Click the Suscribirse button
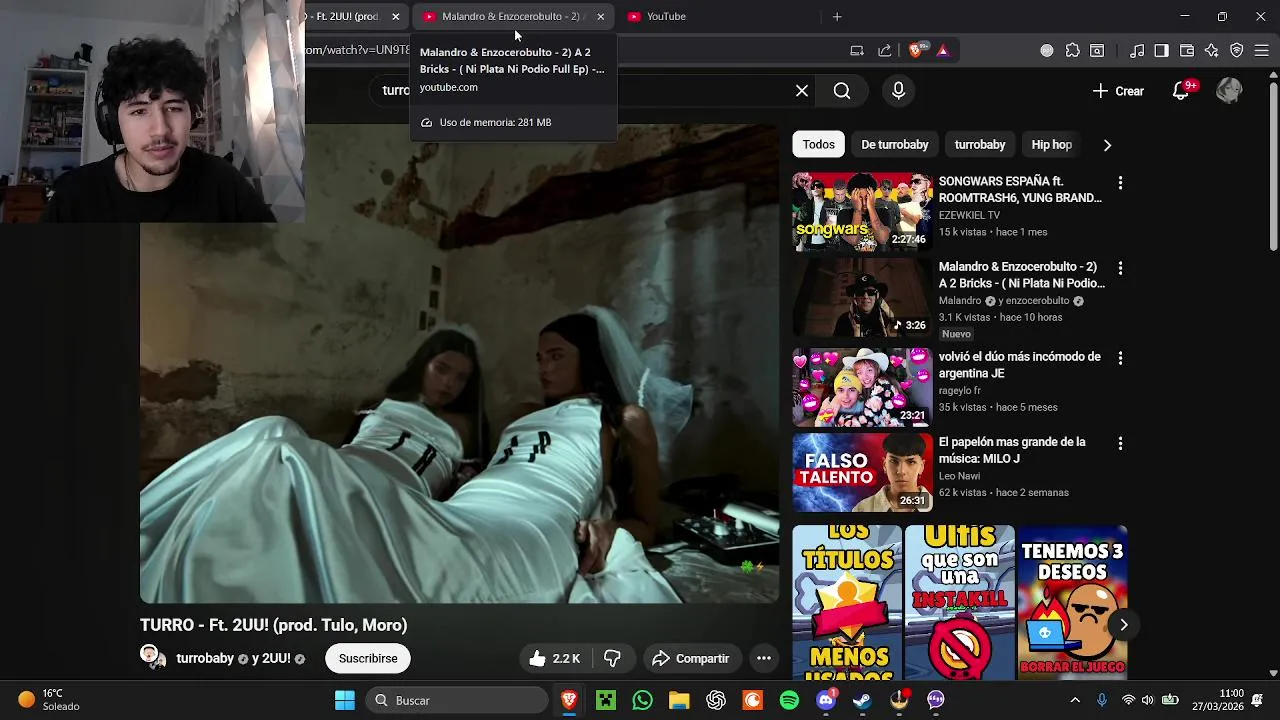 click(x=368, y=658)
